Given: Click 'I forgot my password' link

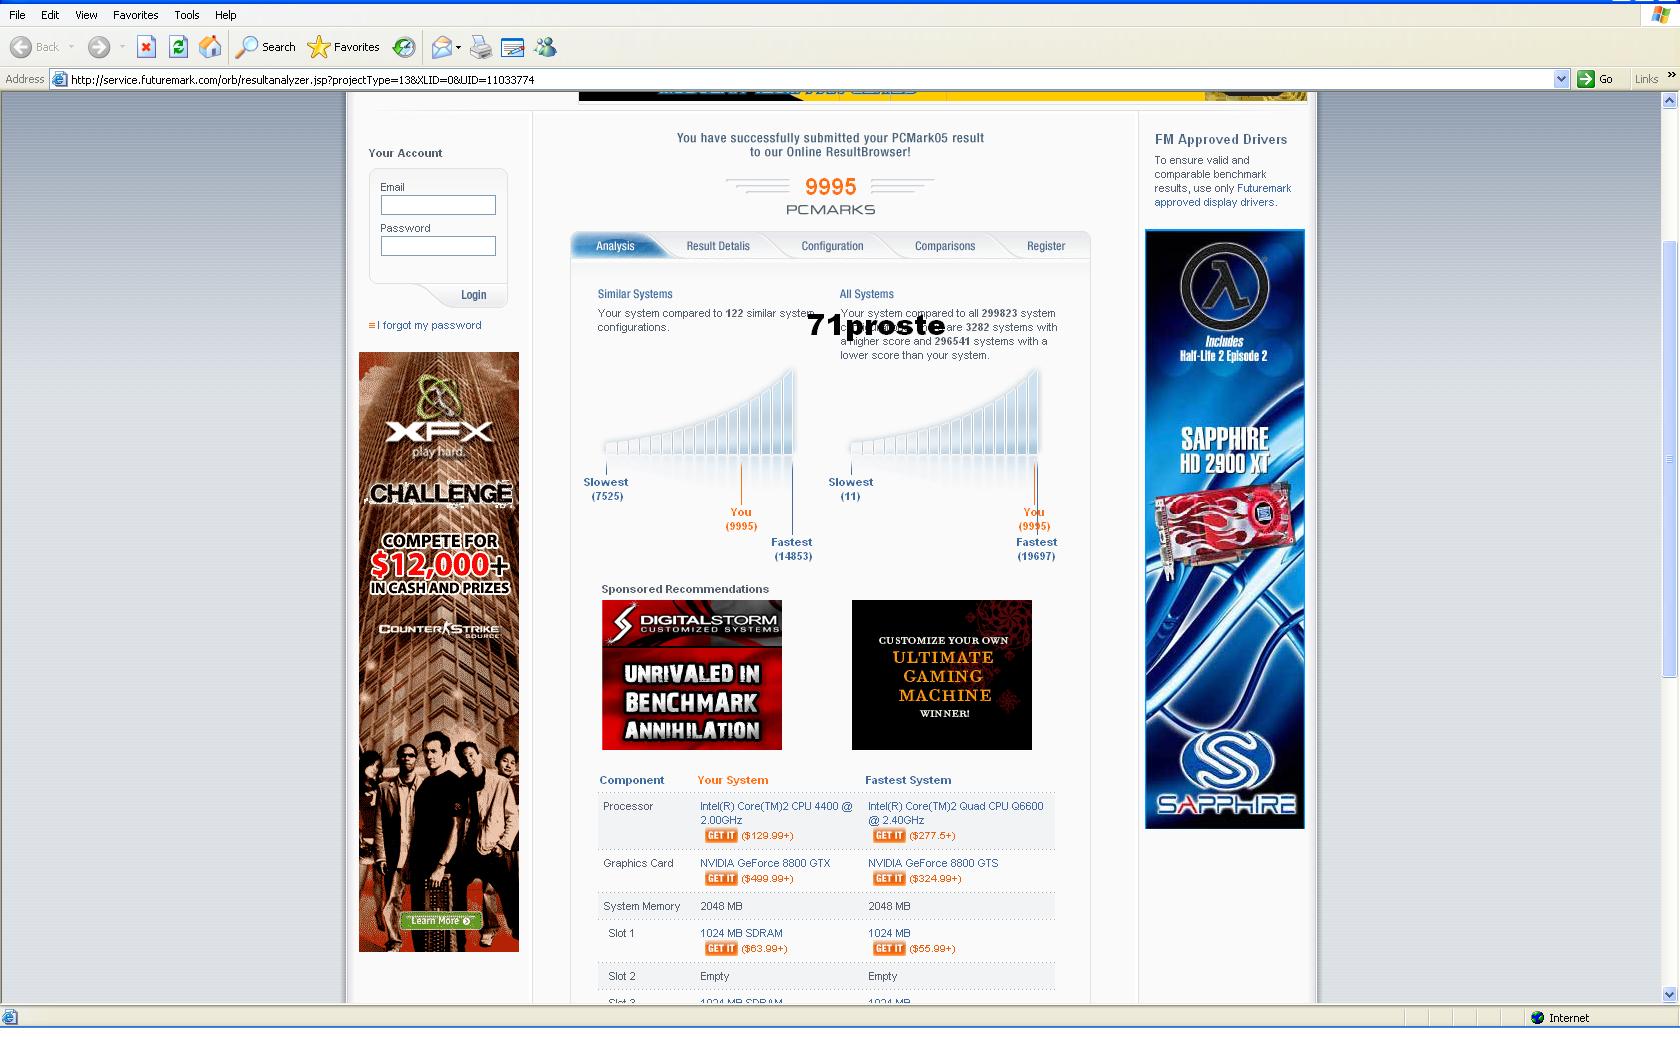Looking at the screenshot, I should click(x=429, y=325).
